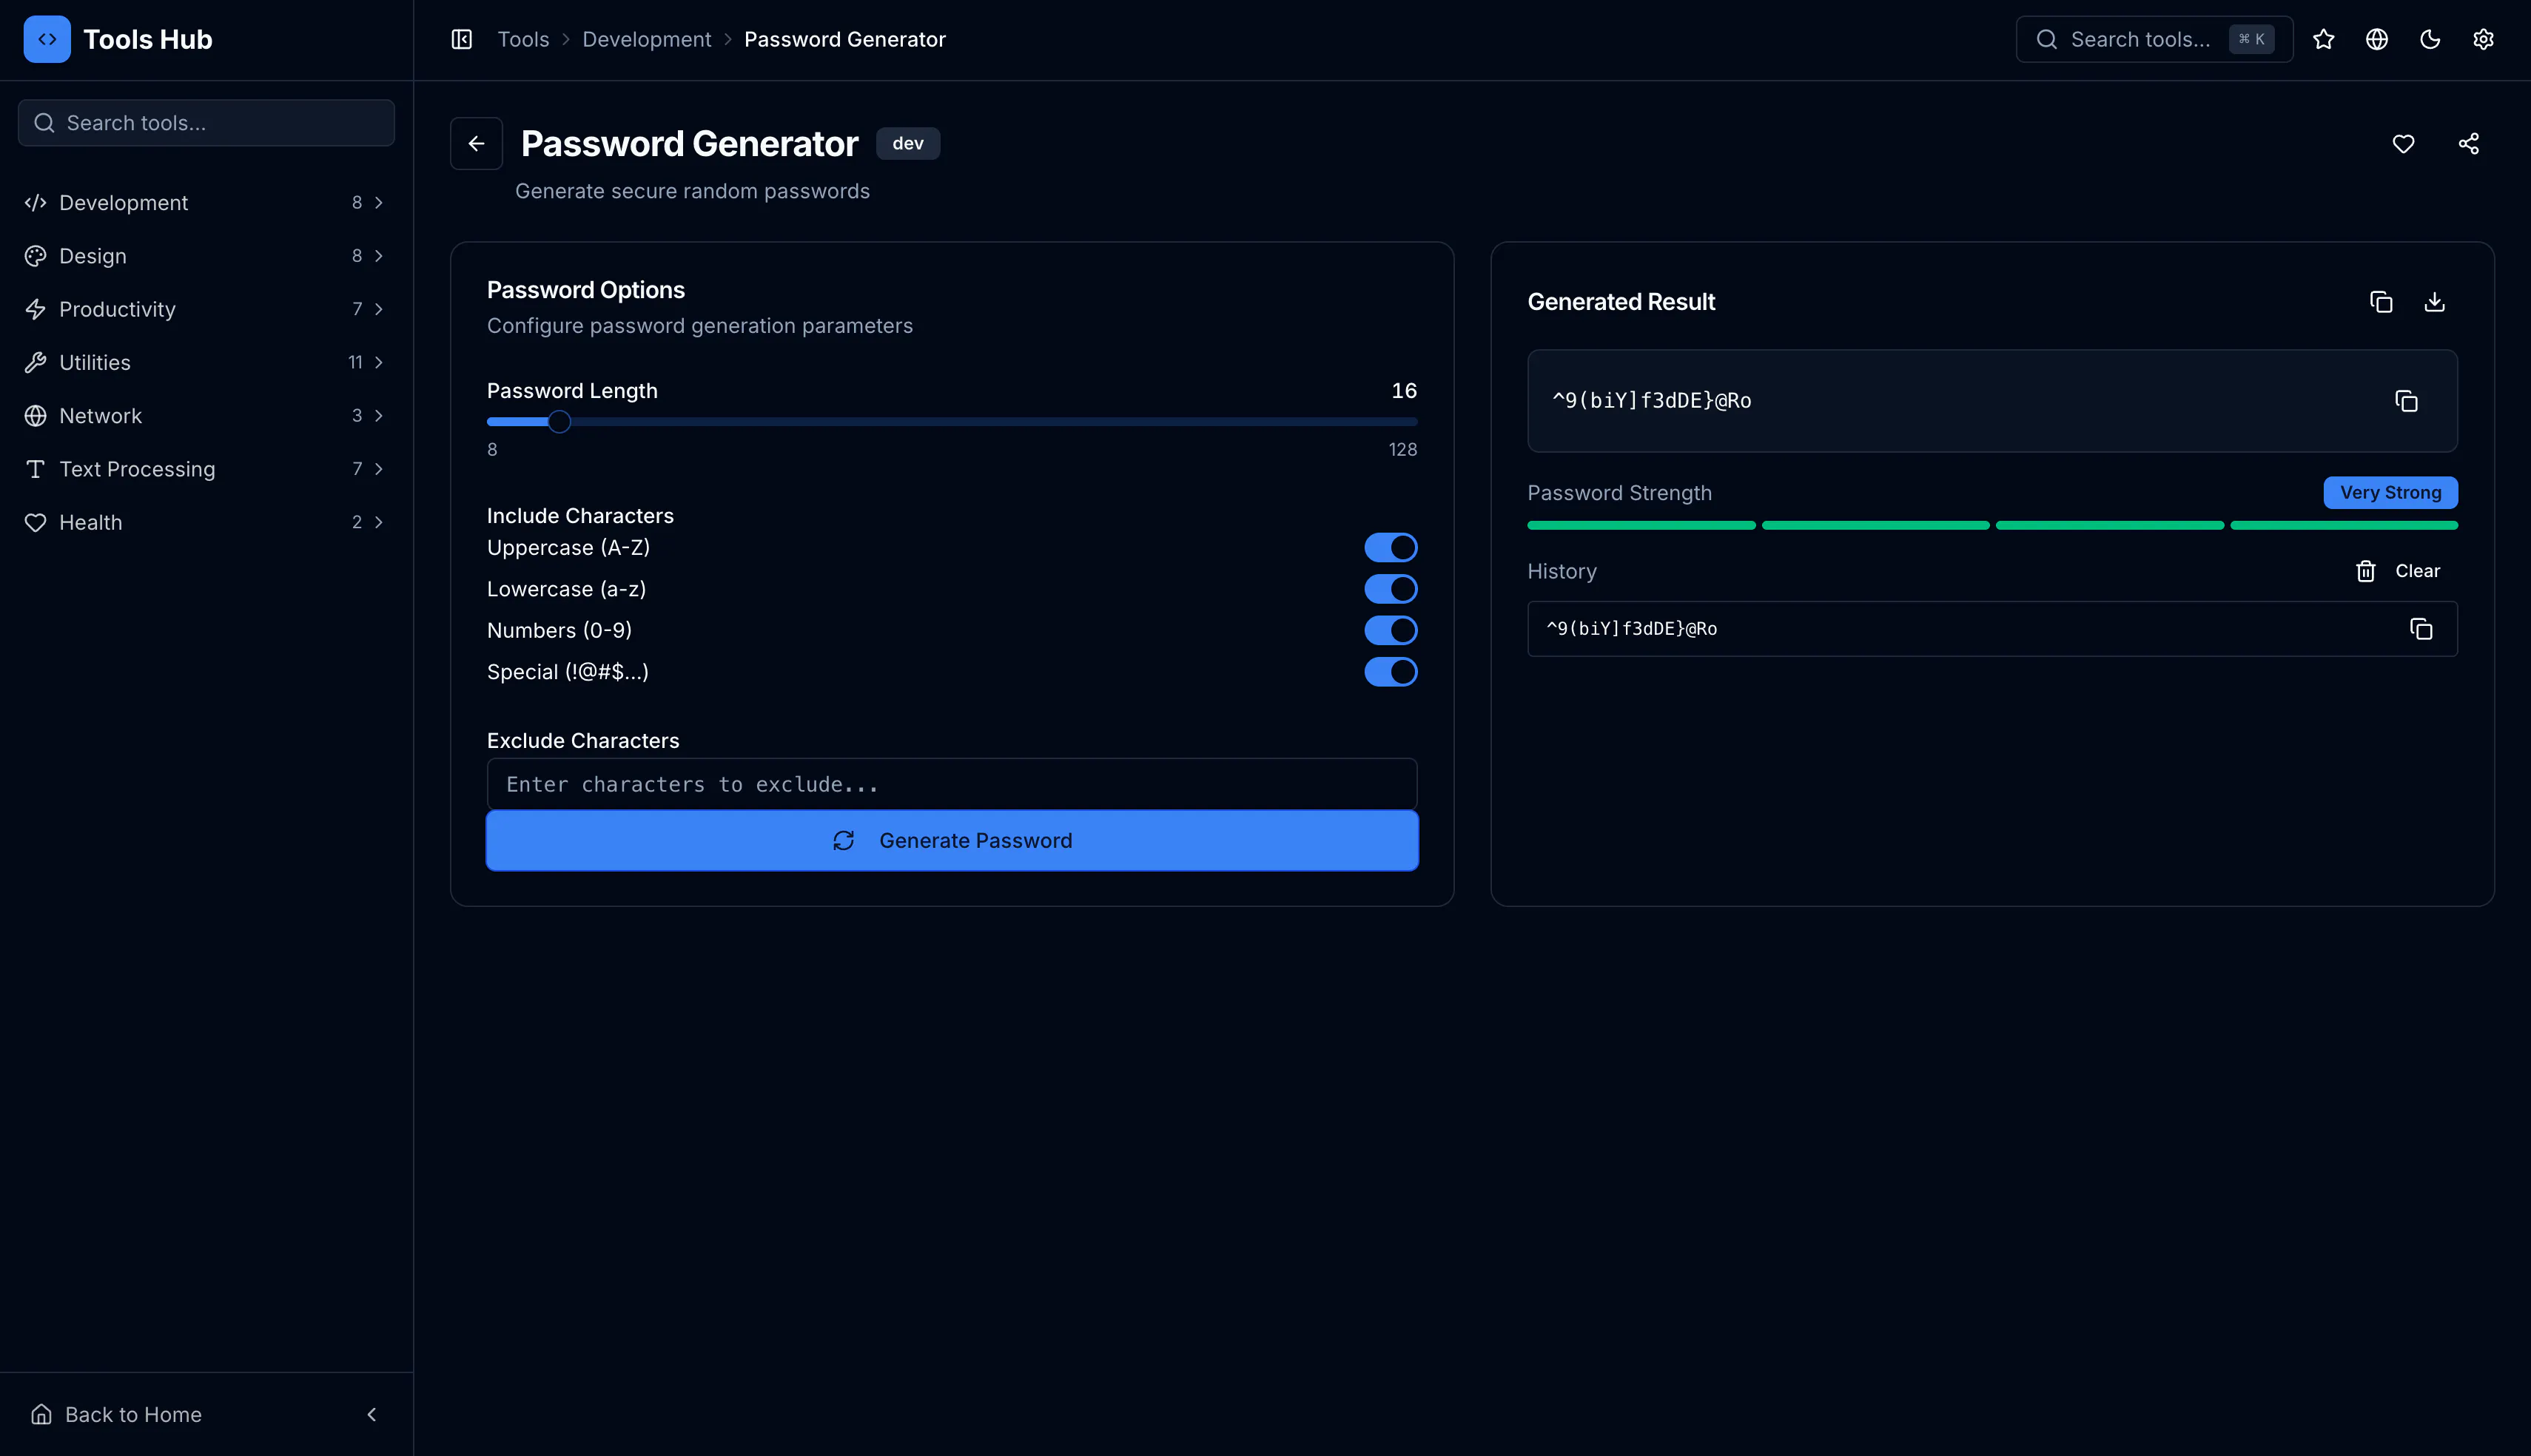Screen dimensions: 2531x1456
Task: Click the trash icon beside Clear
Action: (2365, 571)
